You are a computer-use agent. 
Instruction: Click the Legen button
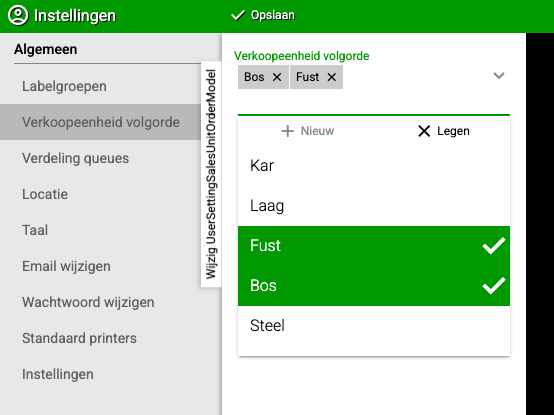444,131
